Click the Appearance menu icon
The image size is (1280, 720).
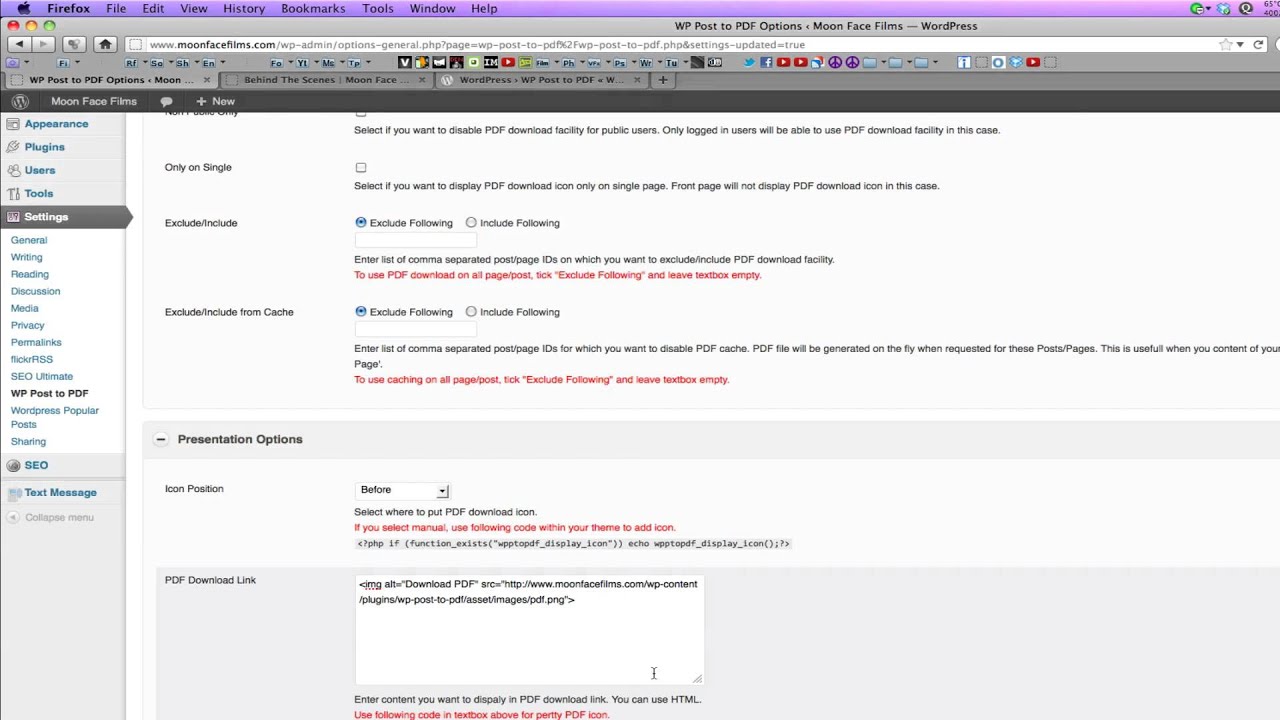(x=12, y=124)
